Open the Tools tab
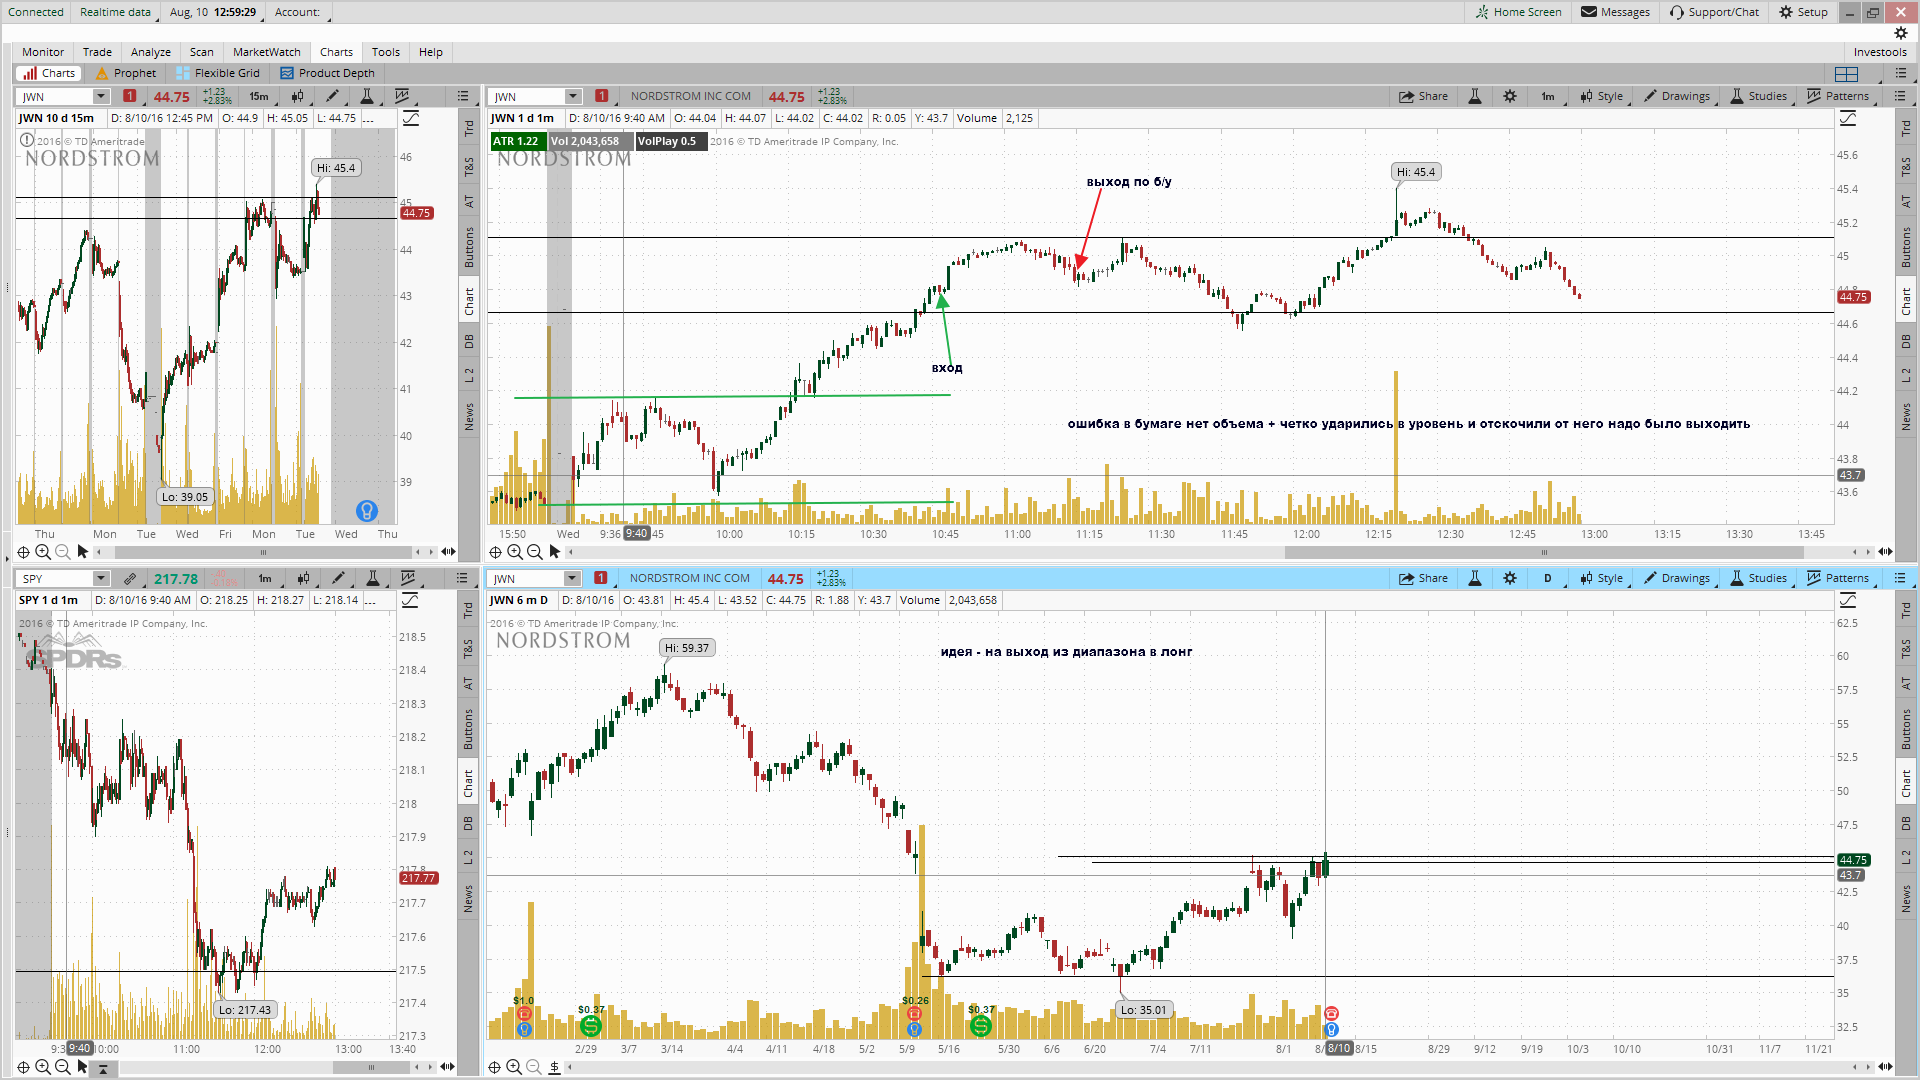 coord(386,52)
